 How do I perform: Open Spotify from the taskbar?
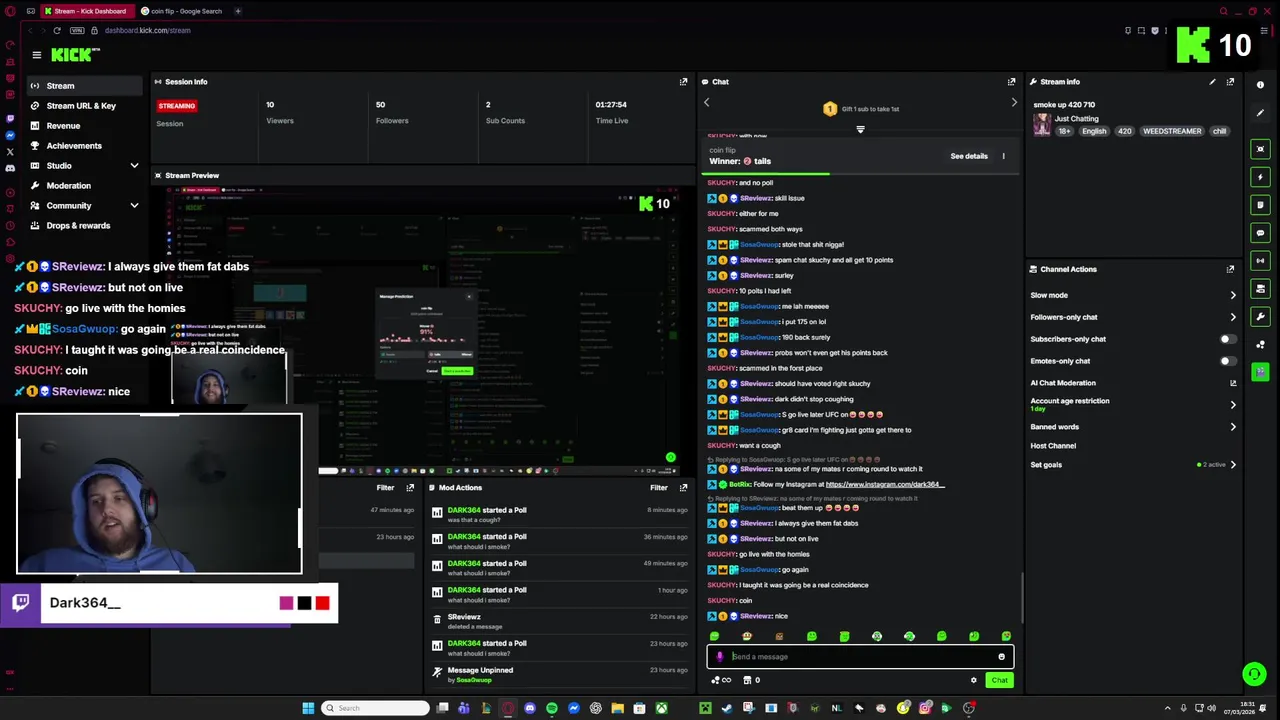coord(551,708)
